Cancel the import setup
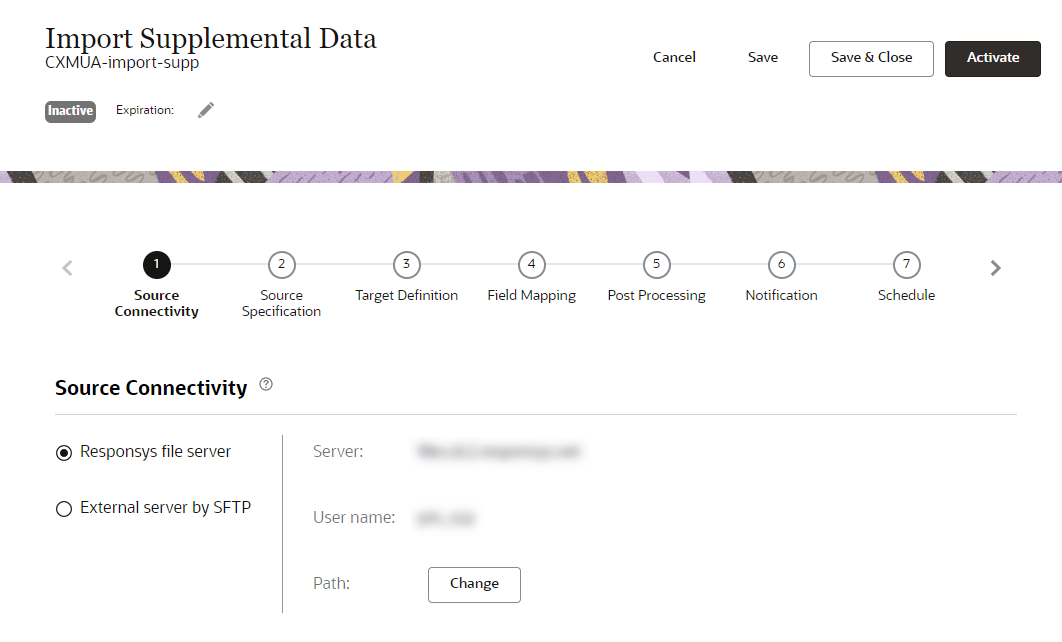This screenshot has width=1062, height=642. [674, 58]
